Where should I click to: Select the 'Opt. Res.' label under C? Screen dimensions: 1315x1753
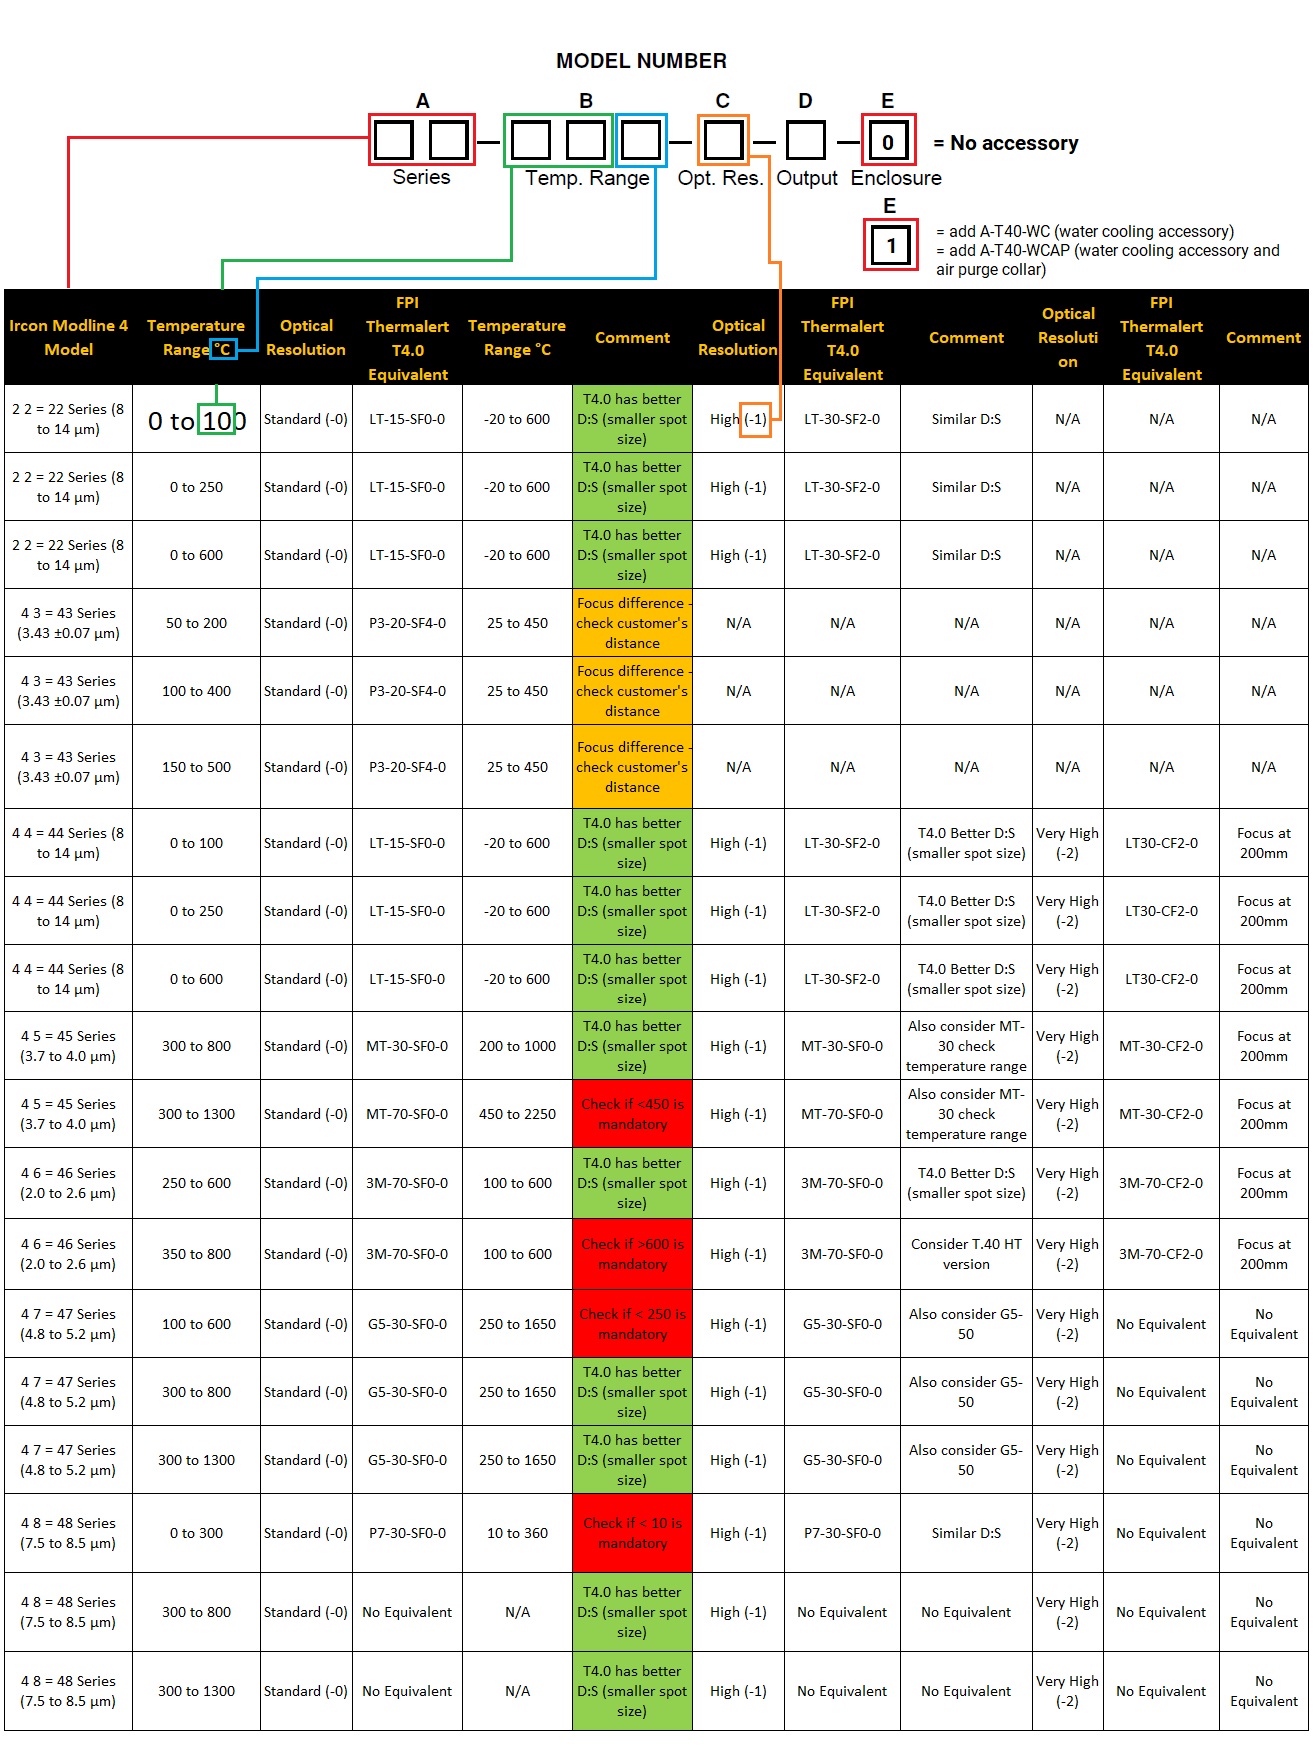click(720, 178)
